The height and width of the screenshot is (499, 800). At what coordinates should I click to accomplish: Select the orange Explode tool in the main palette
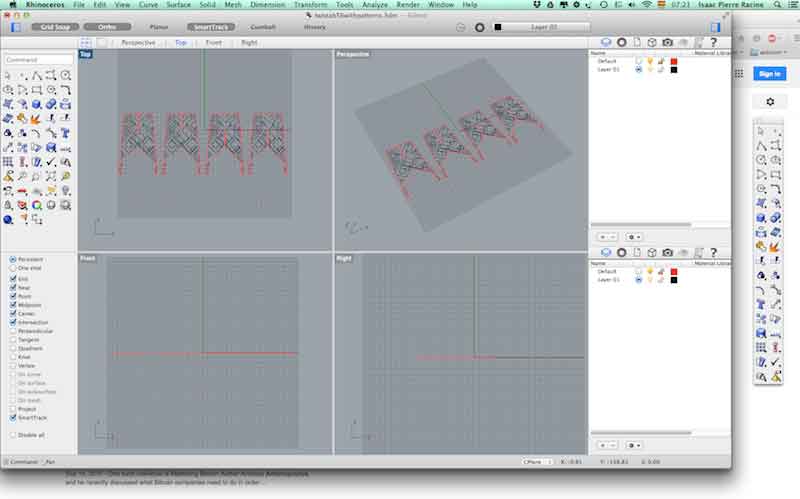[x=36, y=119]
